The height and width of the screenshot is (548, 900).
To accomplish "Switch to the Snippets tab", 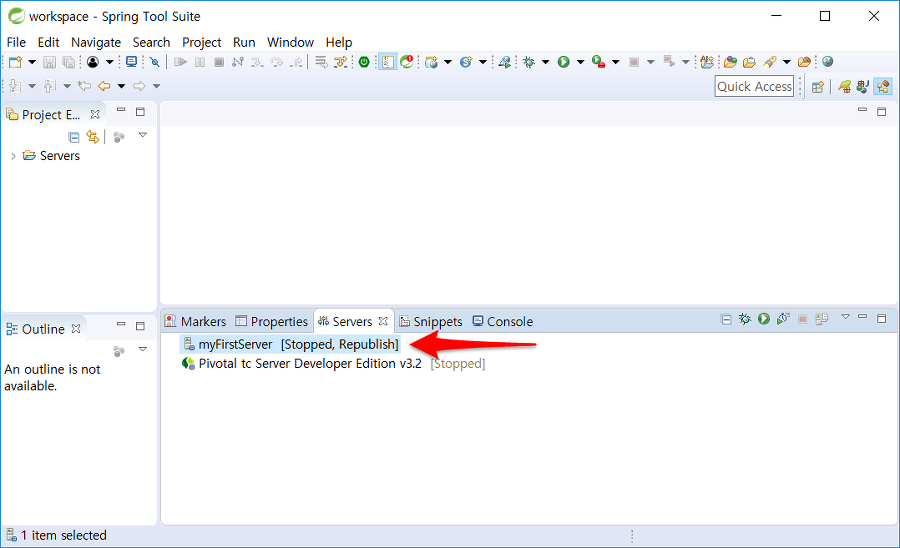I will click(430, 321).
